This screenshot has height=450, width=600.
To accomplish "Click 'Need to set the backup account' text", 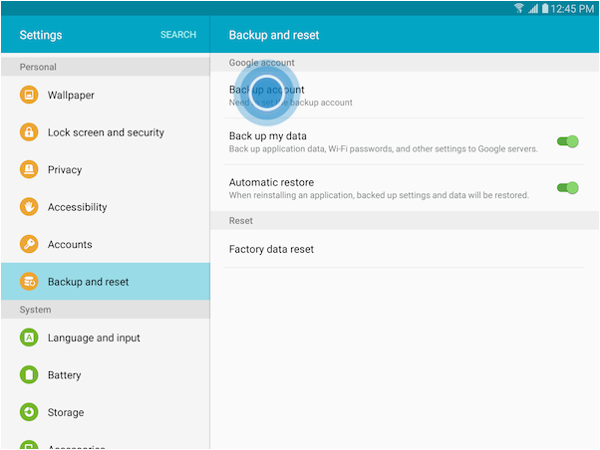I will (290, 103).
